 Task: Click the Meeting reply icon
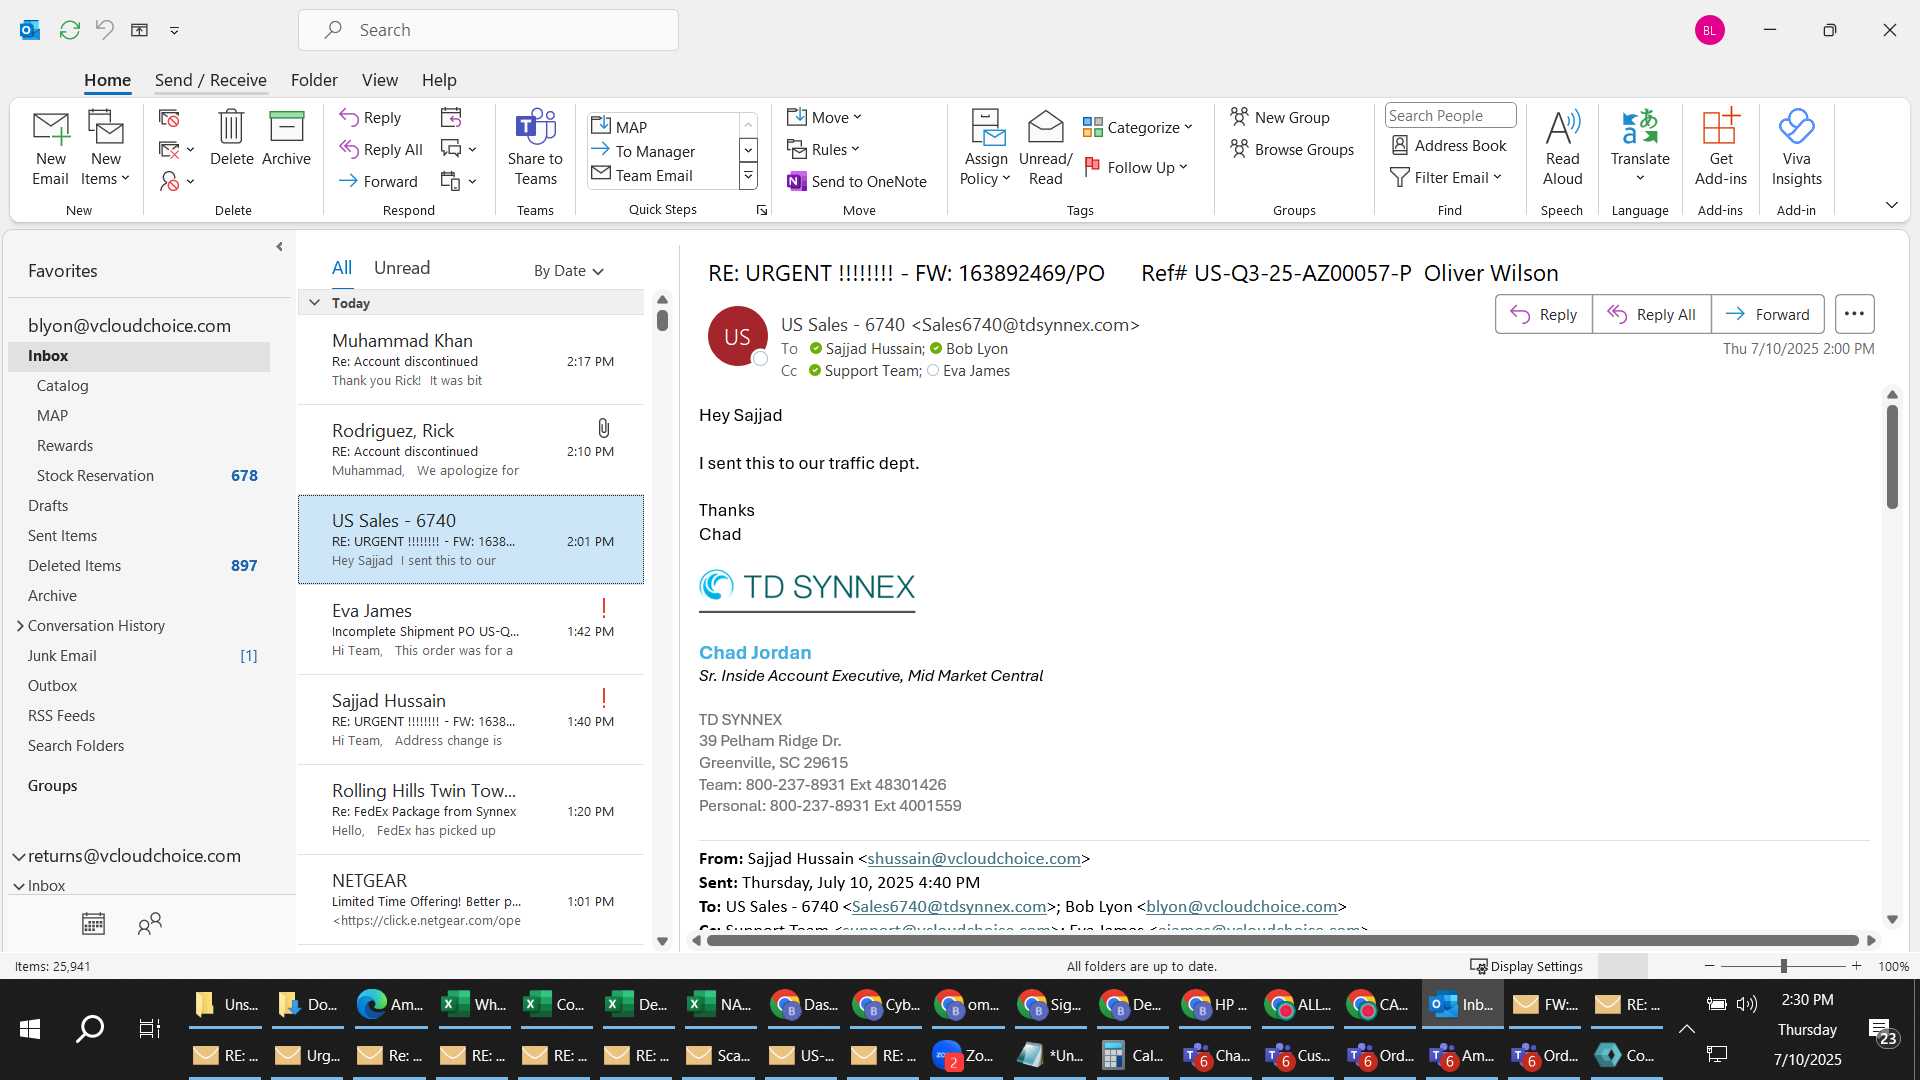click(451, 118)
